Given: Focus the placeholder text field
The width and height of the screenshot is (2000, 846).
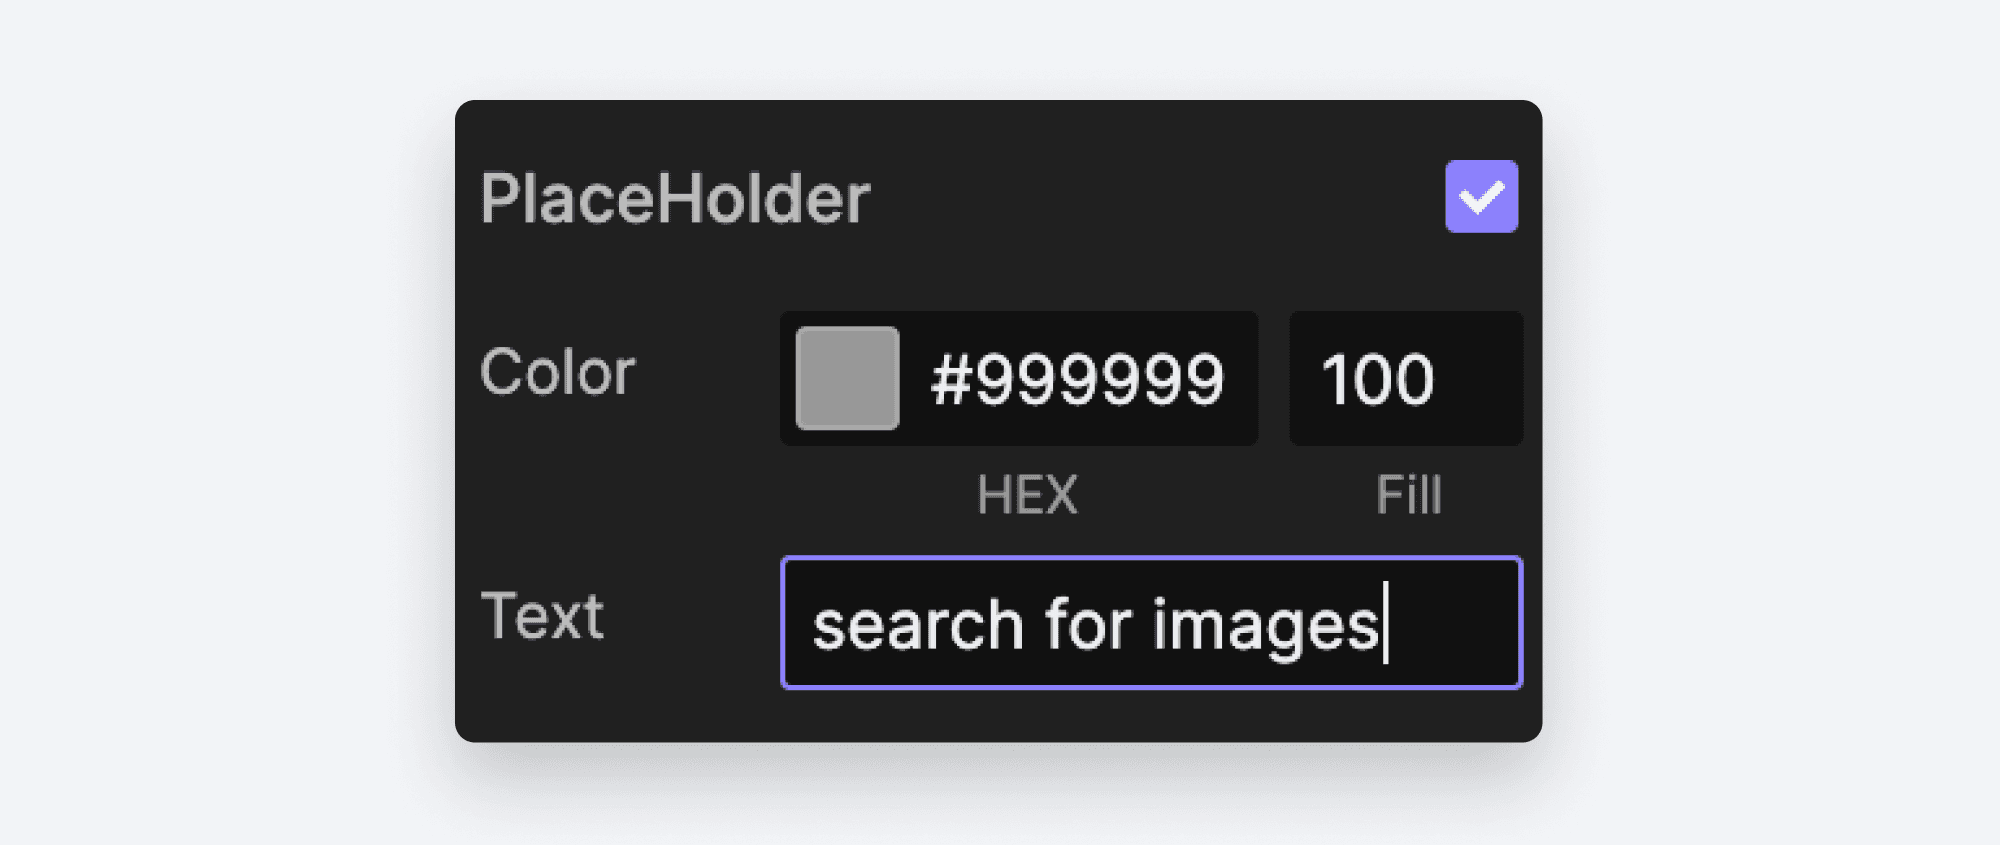Looking at the screenshot, I should click(1150, 622).
